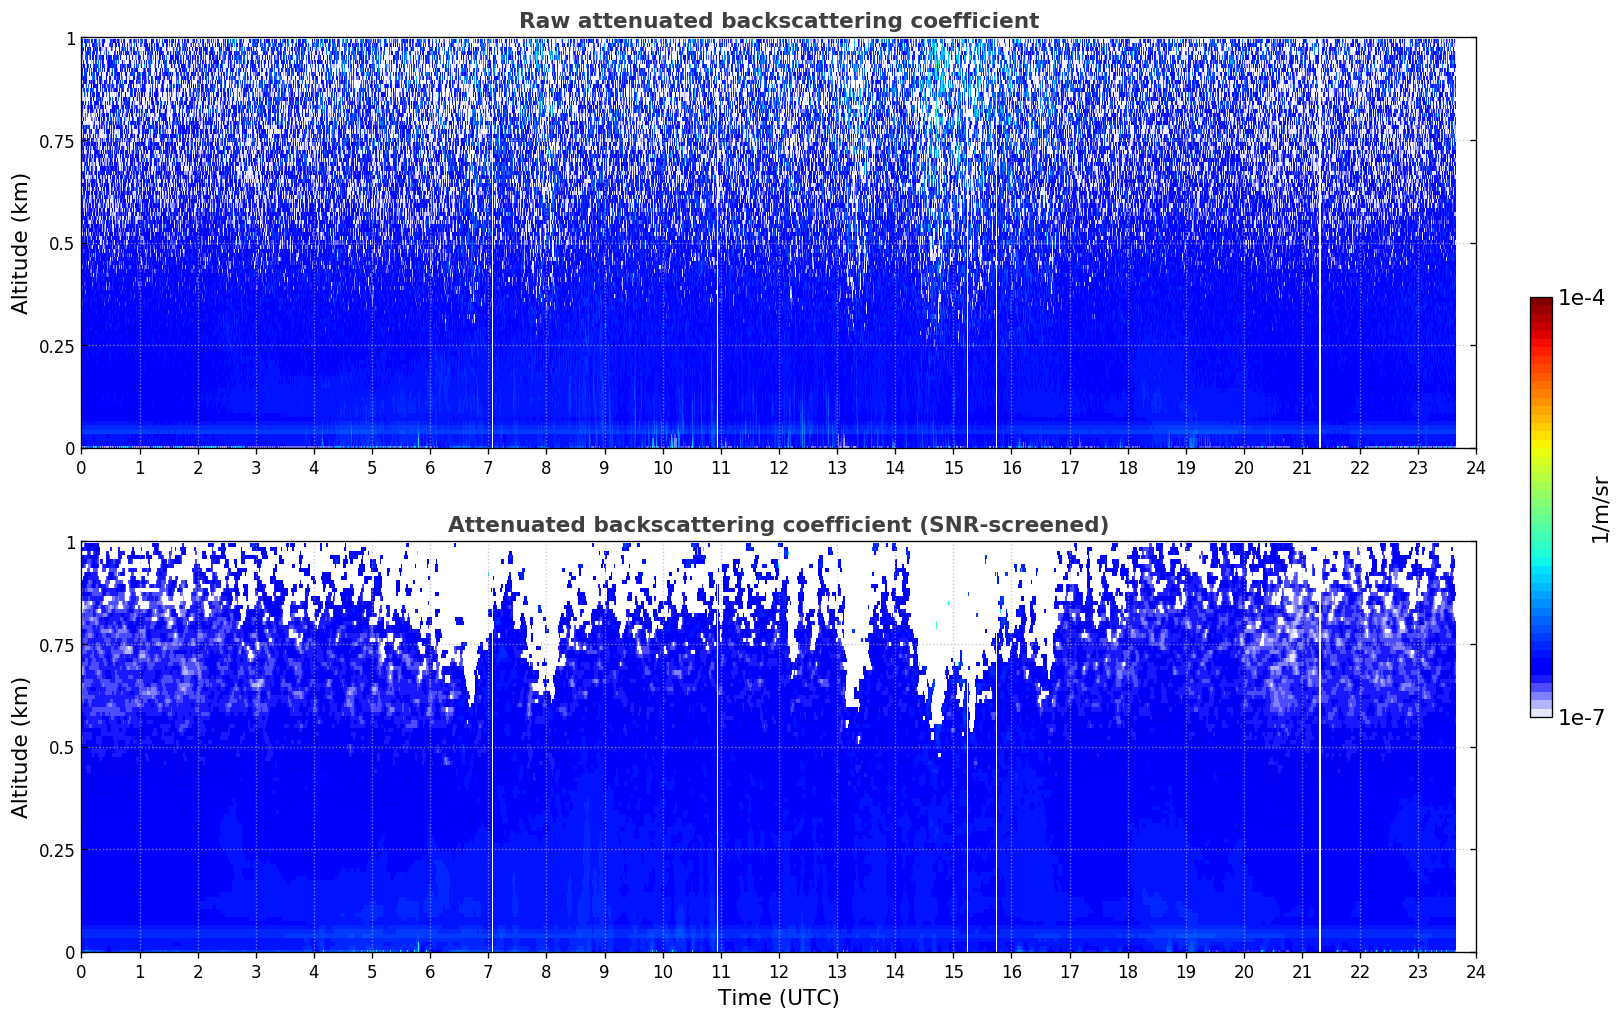Viewport: 1621px width, 1020px height.
Task: Click the '1e-4' colorbar maximum label
Action: click(1581, 298)
